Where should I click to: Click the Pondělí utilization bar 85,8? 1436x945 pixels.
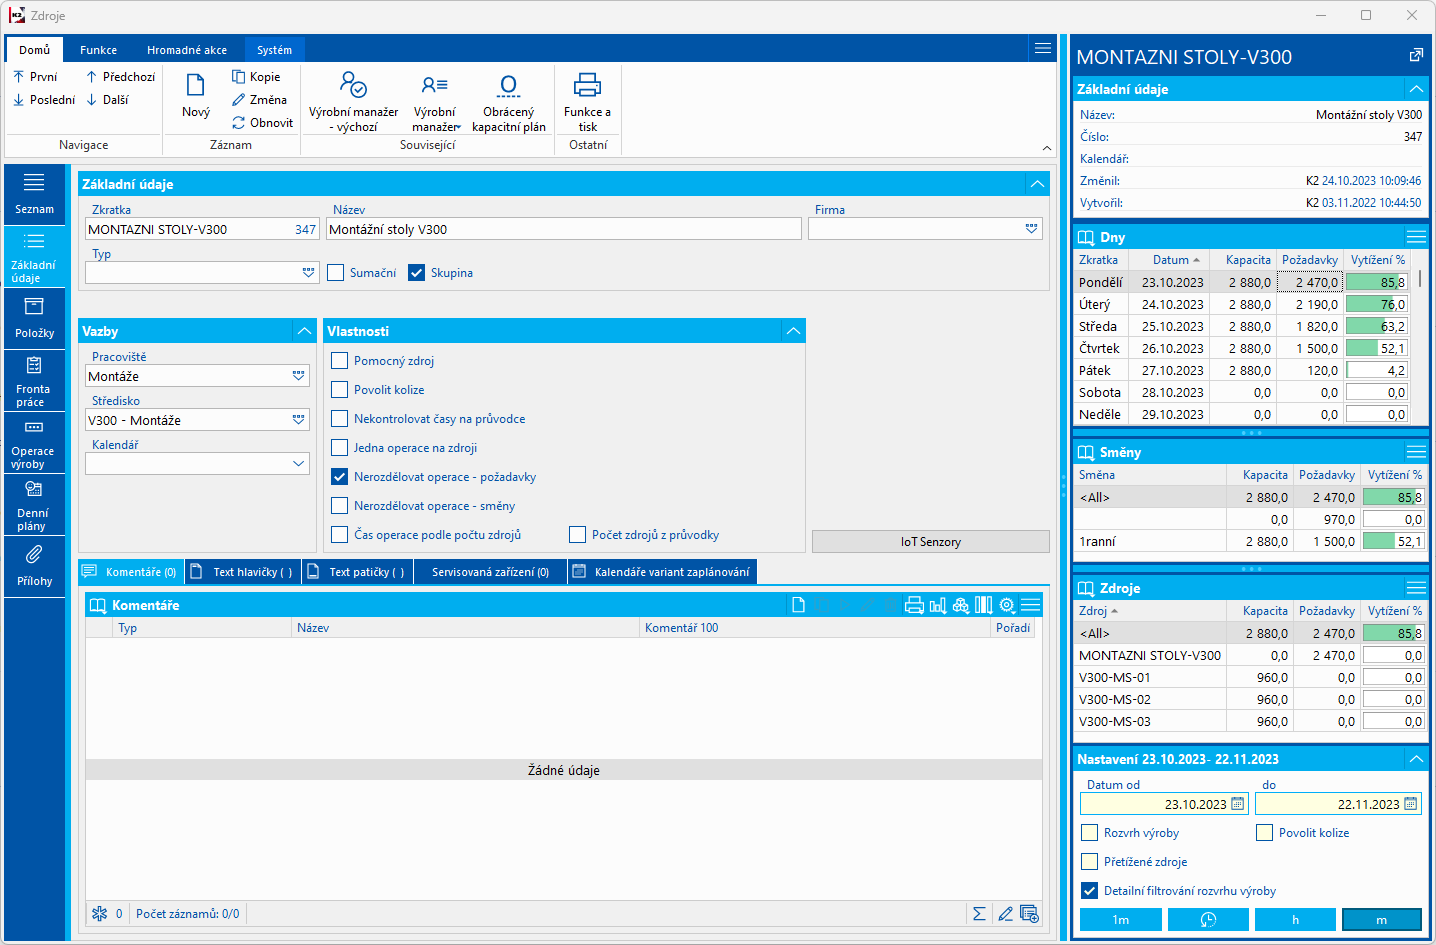pos(1377,283)
